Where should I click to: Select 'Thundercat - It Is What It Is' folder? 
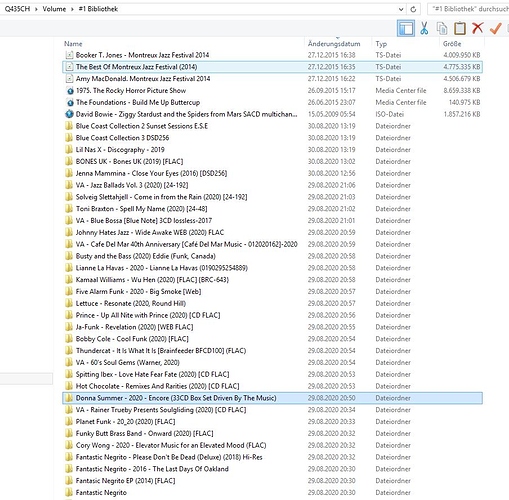[x=161, y=351]
